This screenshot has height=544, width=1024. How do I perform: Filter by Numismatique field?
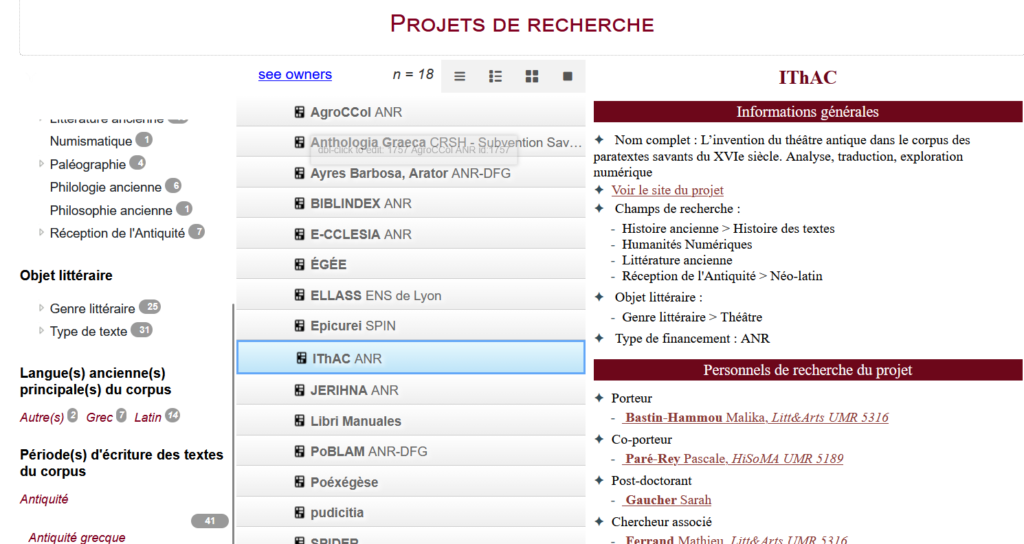pos(91,141)
